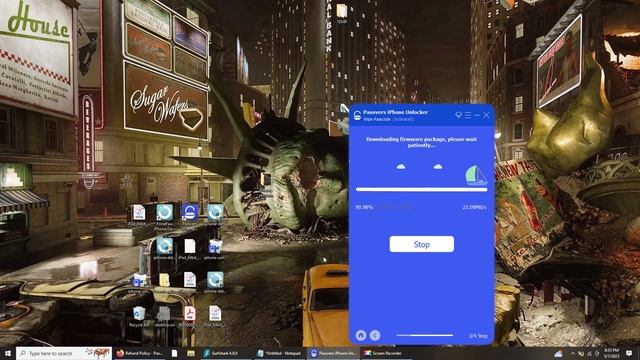This screenshot has width=640, height=360.
Task: Select the blank white document desktop icon
Action: [190, 249]
